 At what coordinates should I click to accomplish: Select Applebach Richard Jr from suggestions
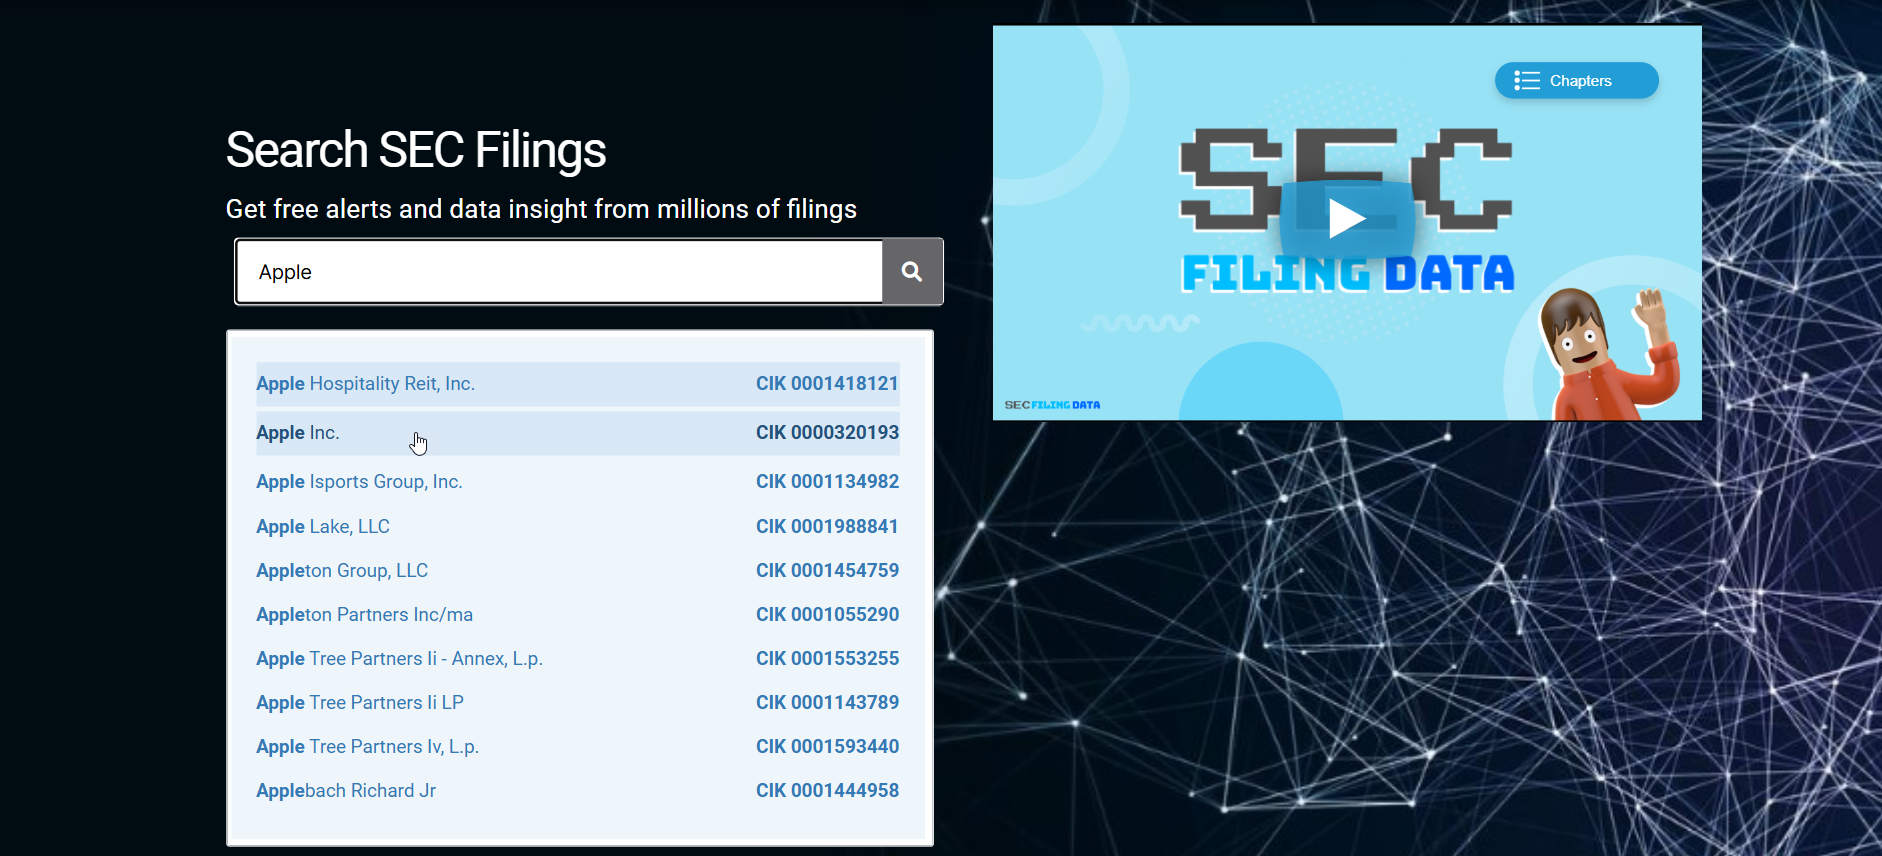[346, 791]
